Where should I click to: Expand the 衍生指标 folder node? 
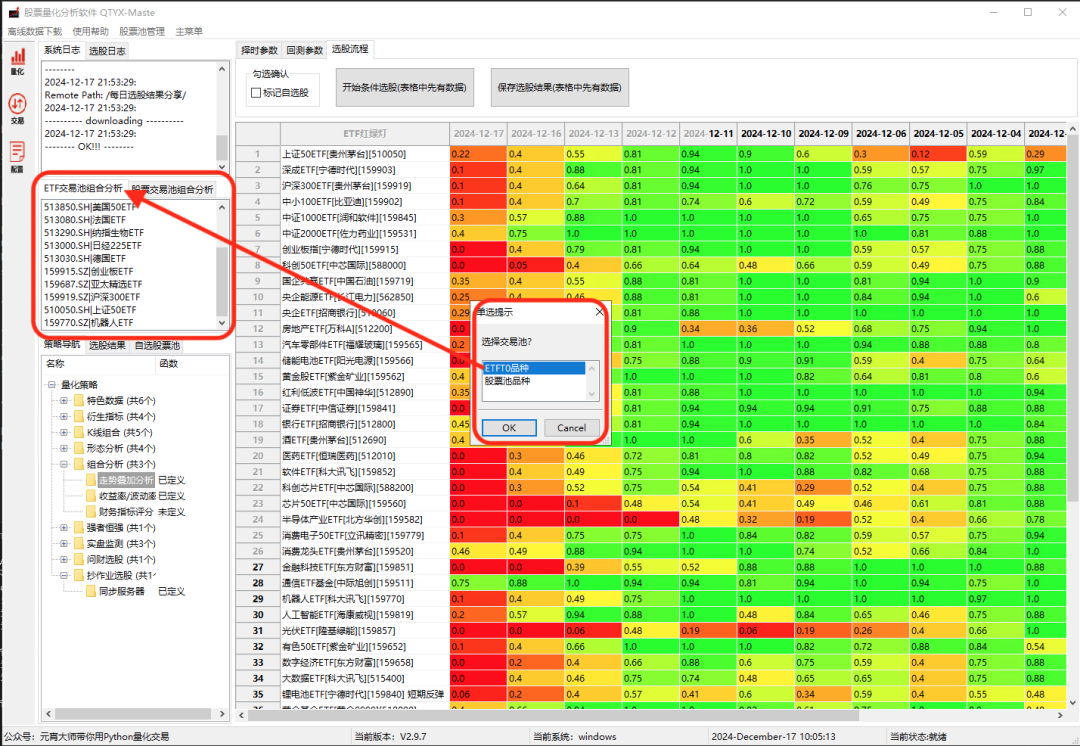pyautogui.click(x=64, y=416)
